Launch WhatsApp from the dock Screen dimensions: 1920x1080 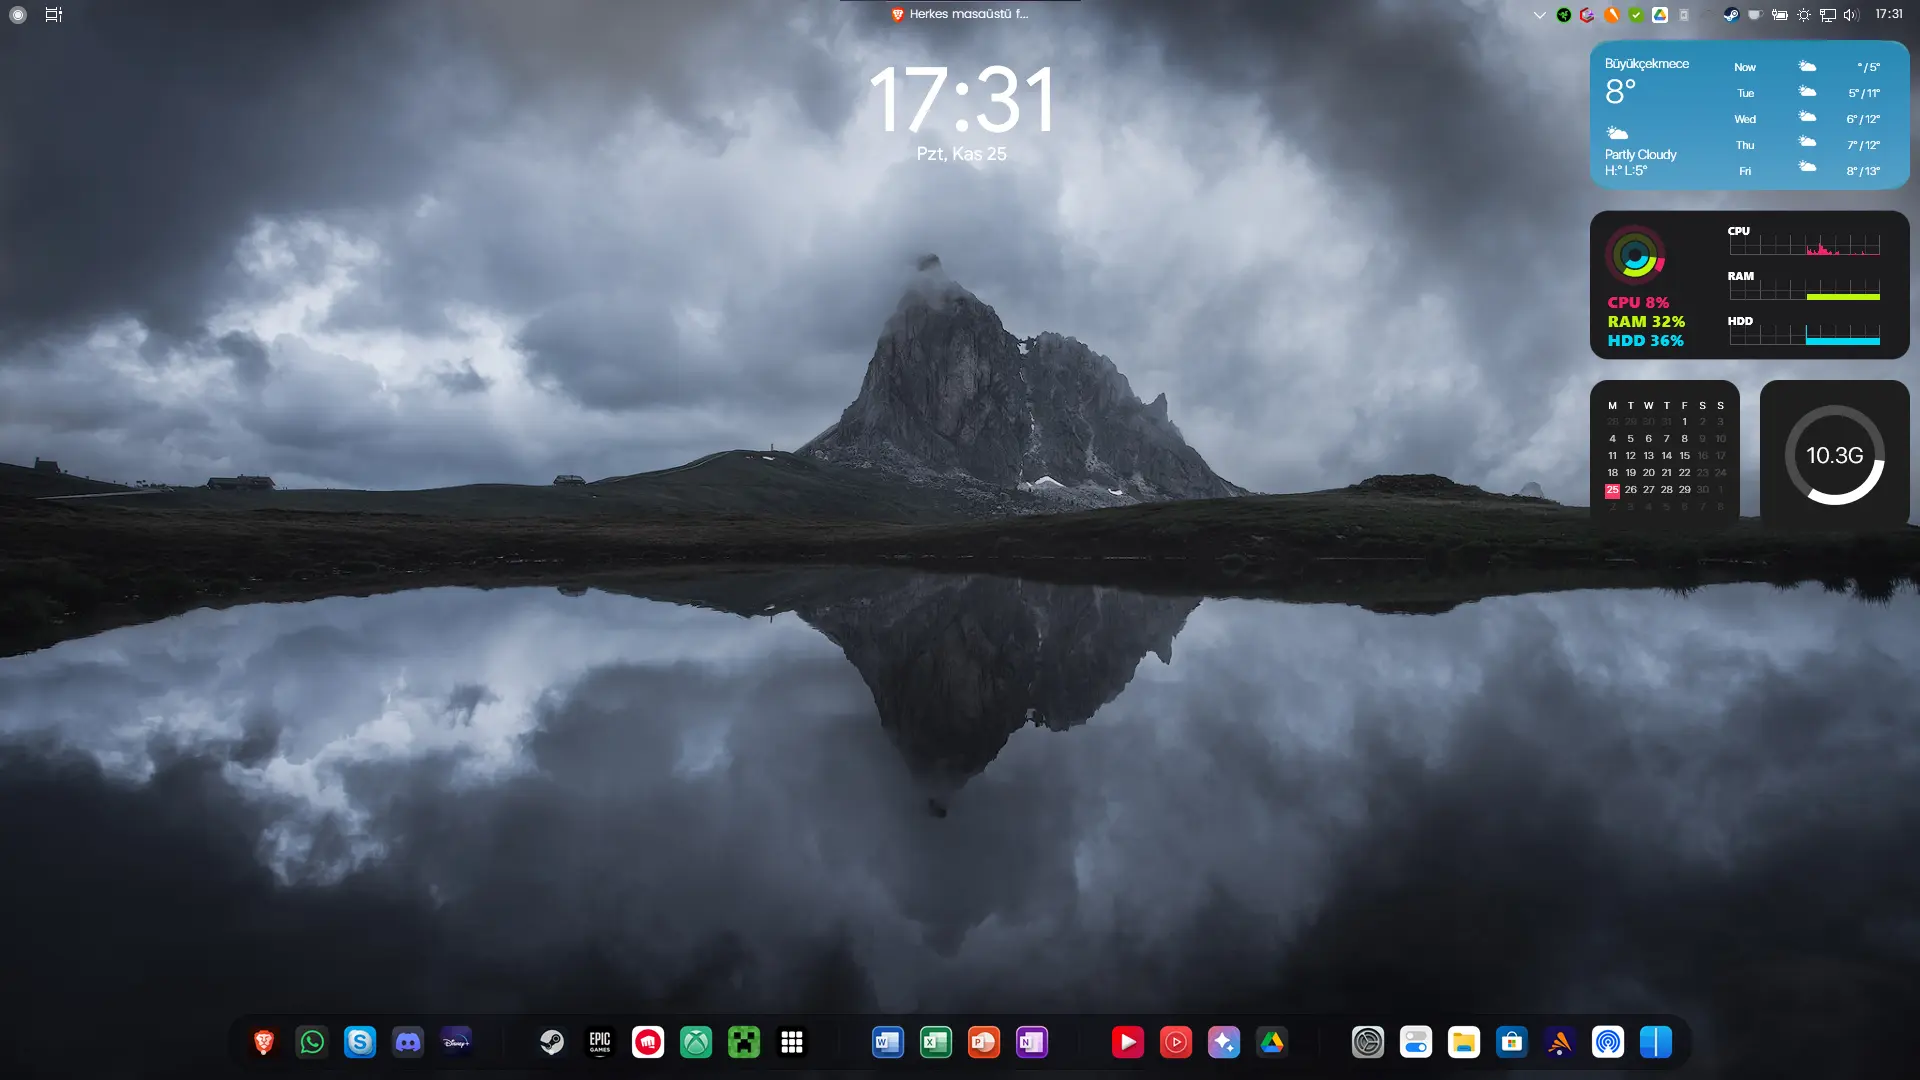coord(312,1042)
